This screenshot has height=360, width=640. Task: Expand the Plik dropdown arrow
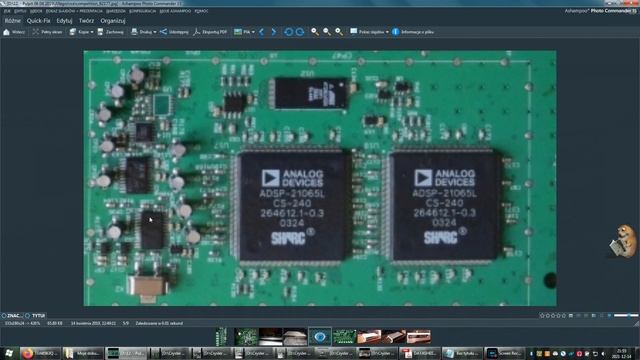coord(253,32)
